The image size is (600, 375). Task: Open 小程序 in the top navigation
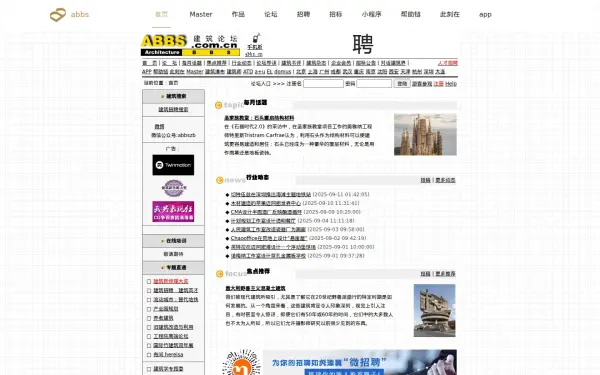coord(371,14)
